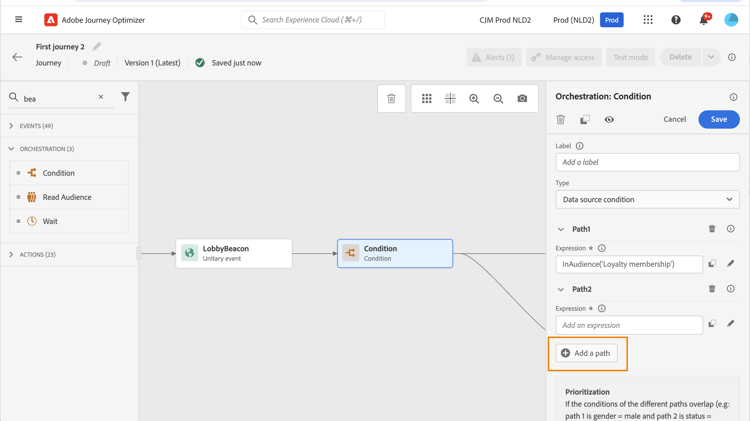Delete Path1 using its trash icon
This screenshot has height=421, width=750.
click(712, 229)
